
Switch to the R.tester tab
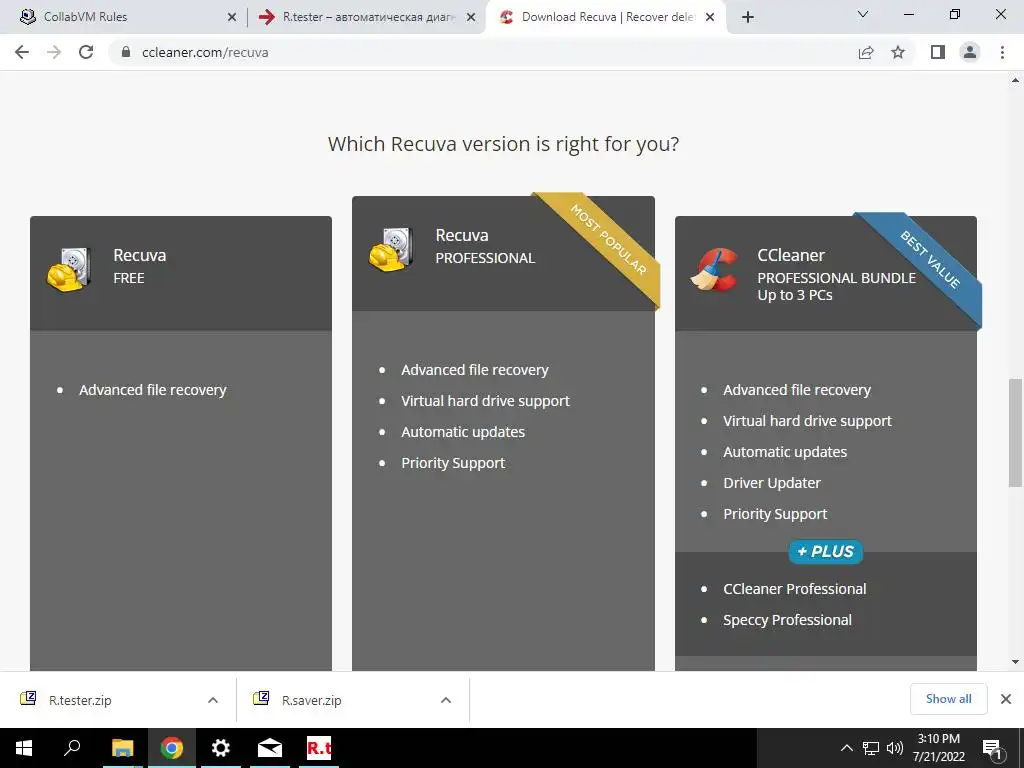(369, 17)
